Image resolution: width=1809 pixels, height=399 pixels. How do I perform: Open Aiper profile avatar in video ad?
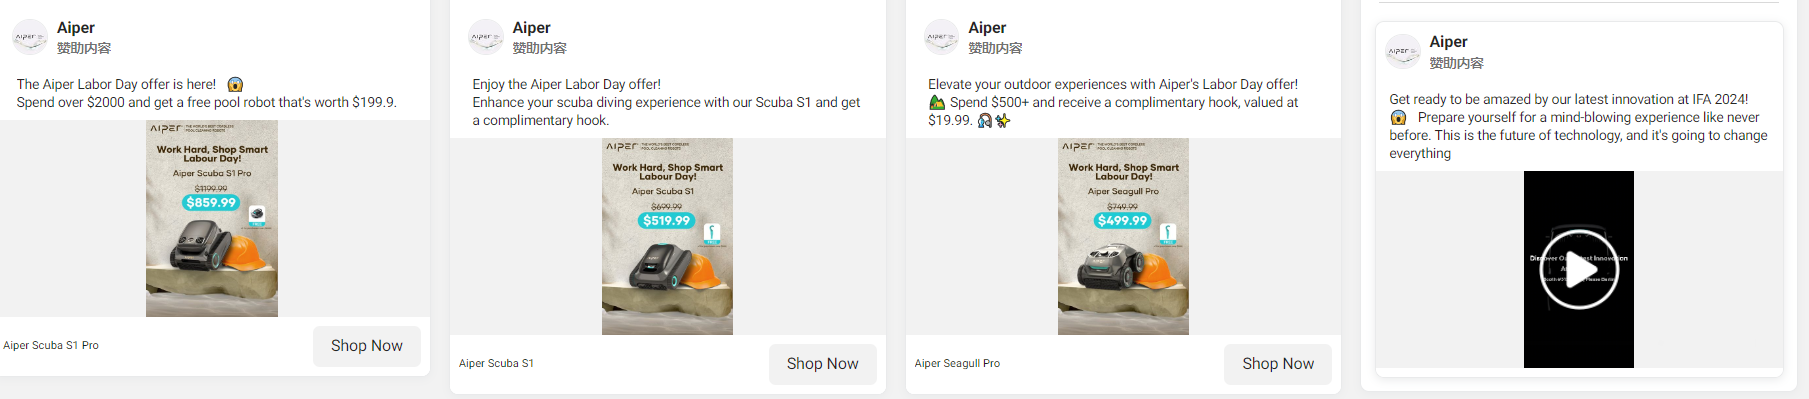1403,51
